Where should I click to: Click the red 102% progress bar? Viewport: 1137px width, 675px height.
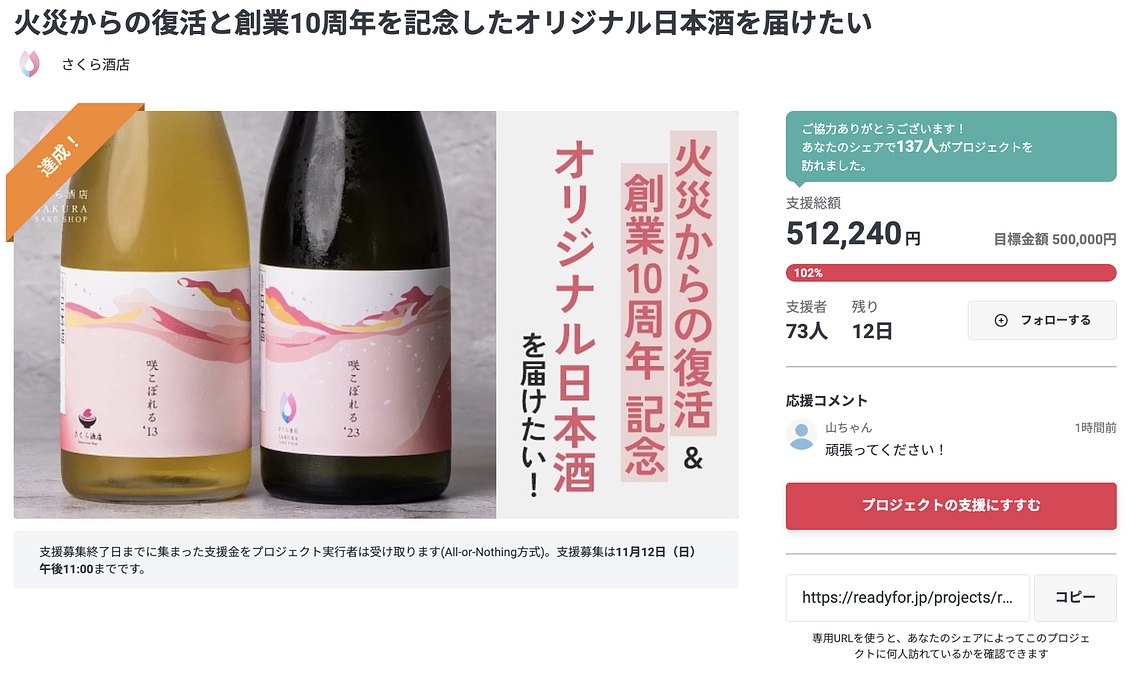tap(950, 272)
